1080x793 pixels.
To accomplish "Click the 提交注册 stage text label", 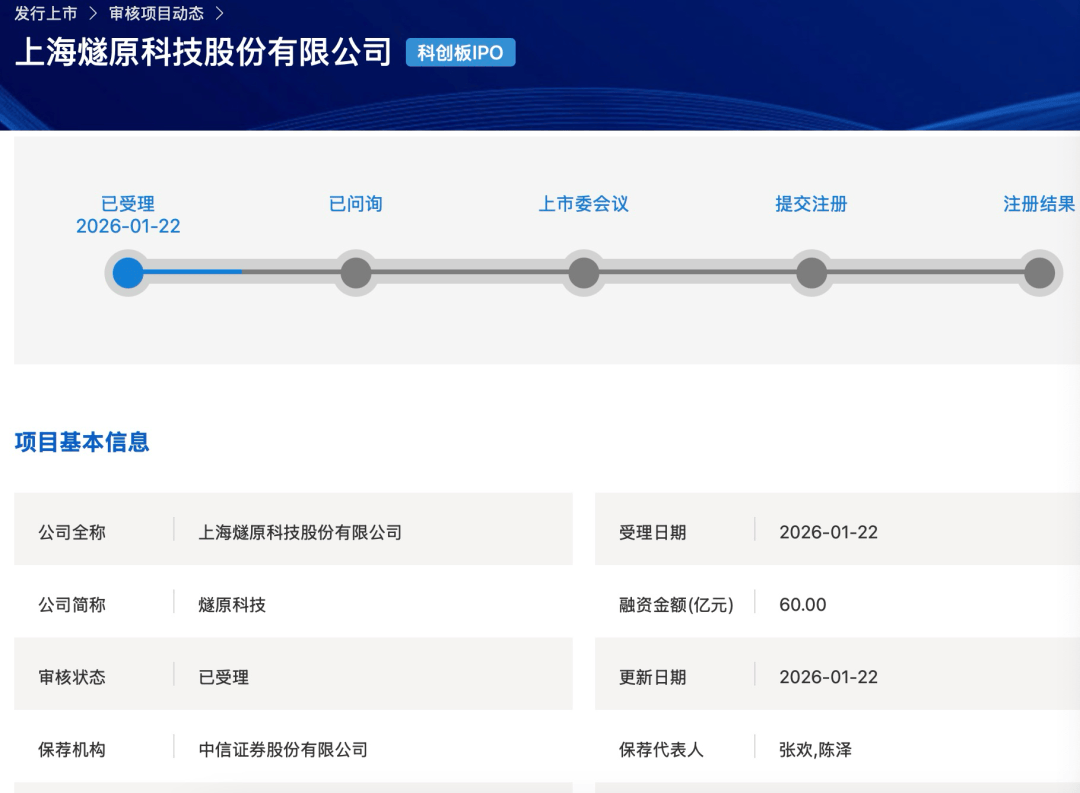I will pyautogui.click(x=811, y=204).
